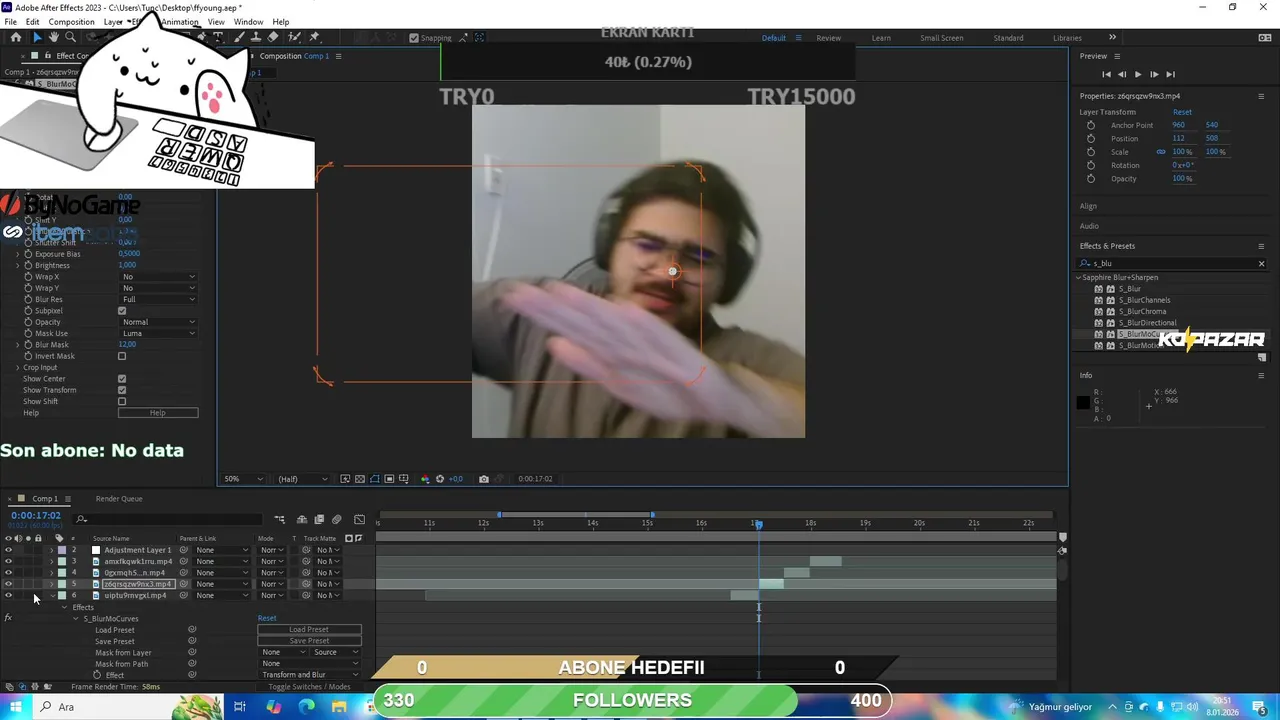Open Composition Mini-Flowchart in timeline
The image size is (1280, 720).
(x=280, y=519)
